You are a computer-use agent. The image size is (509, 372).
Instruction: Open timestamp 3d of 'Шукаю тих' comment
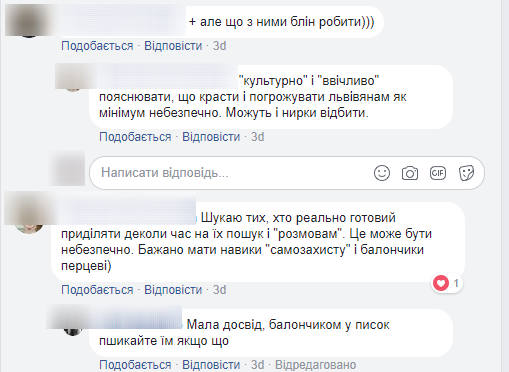tap(220, 290)
